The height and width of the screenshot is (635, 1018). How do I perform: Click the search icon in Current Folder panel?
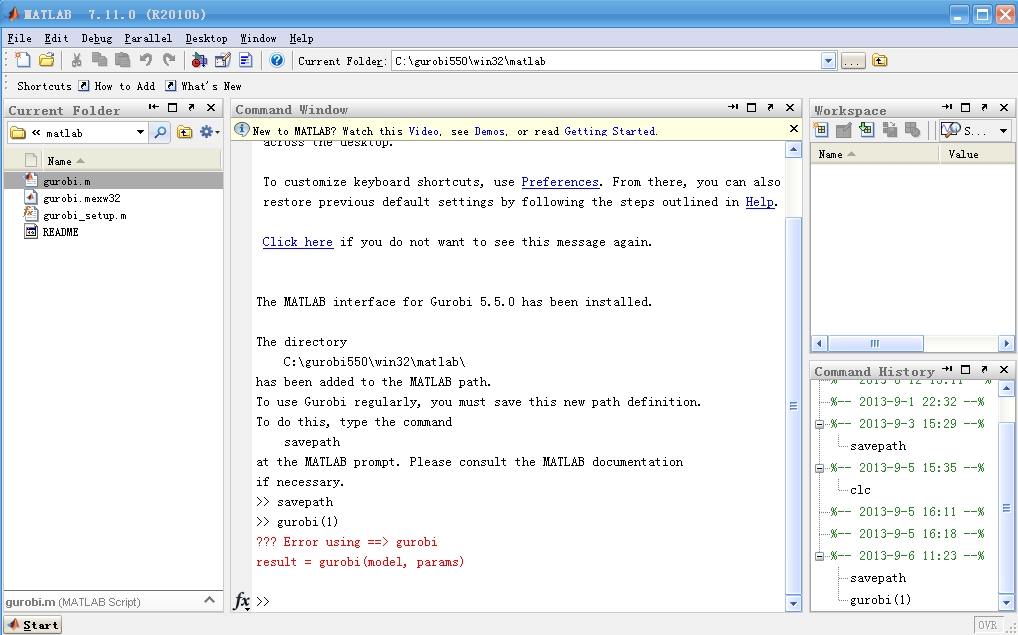point(160,132)
